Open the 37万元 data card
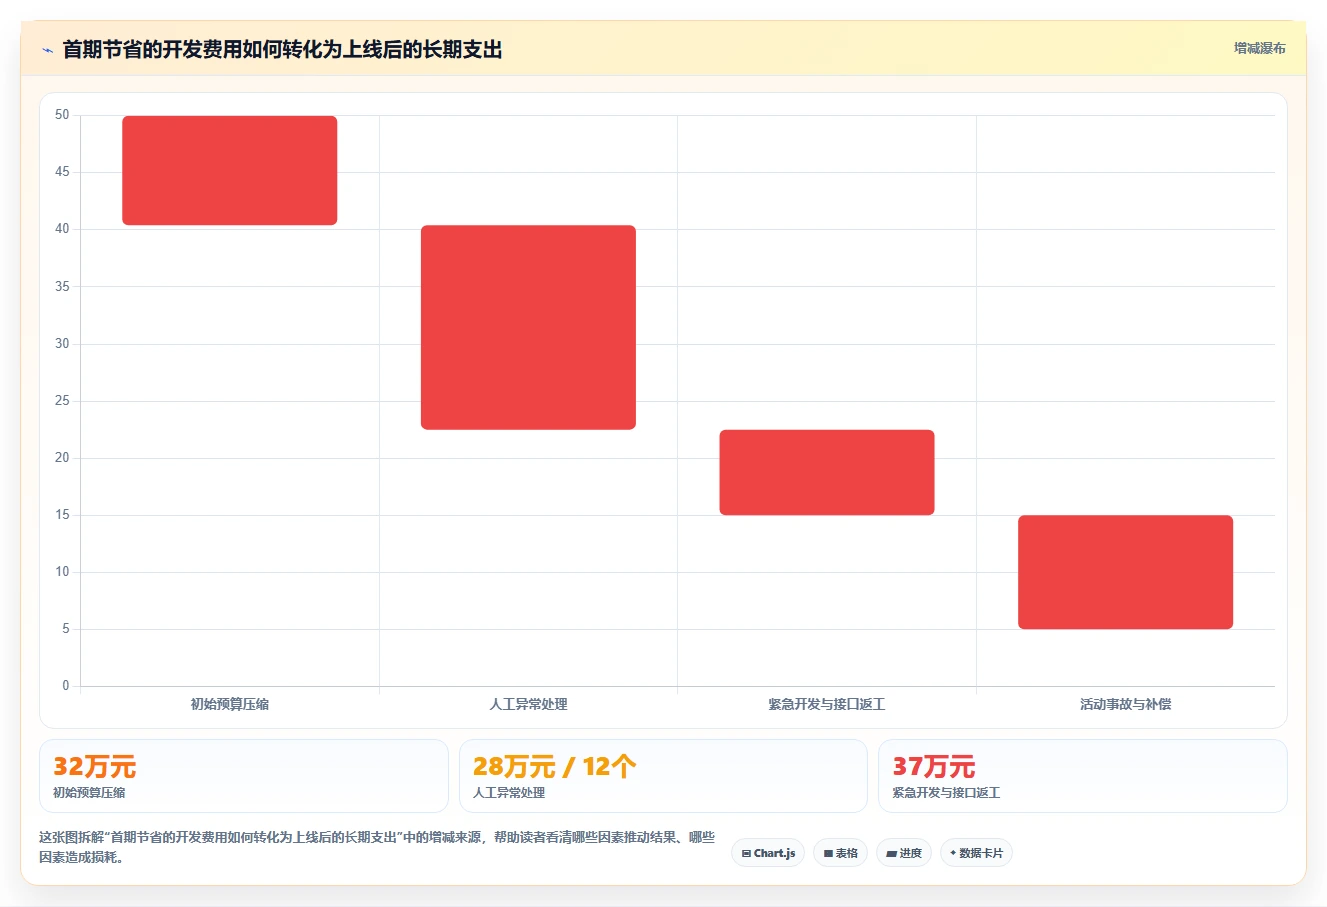The image size is (1327, 907). [1082, 776]
